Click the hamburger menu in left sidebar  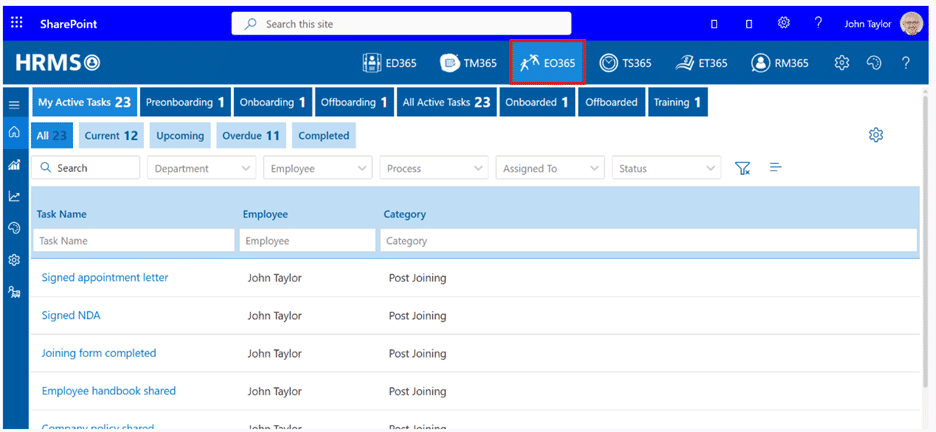pos(14,104)
